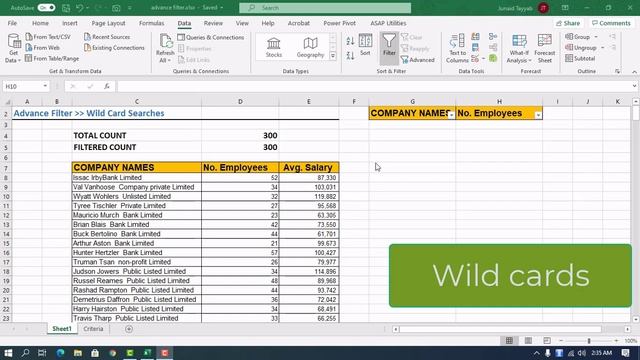The image size is (640, 360).
Task: Switch to the Review tab
Action: coord(213,23)
